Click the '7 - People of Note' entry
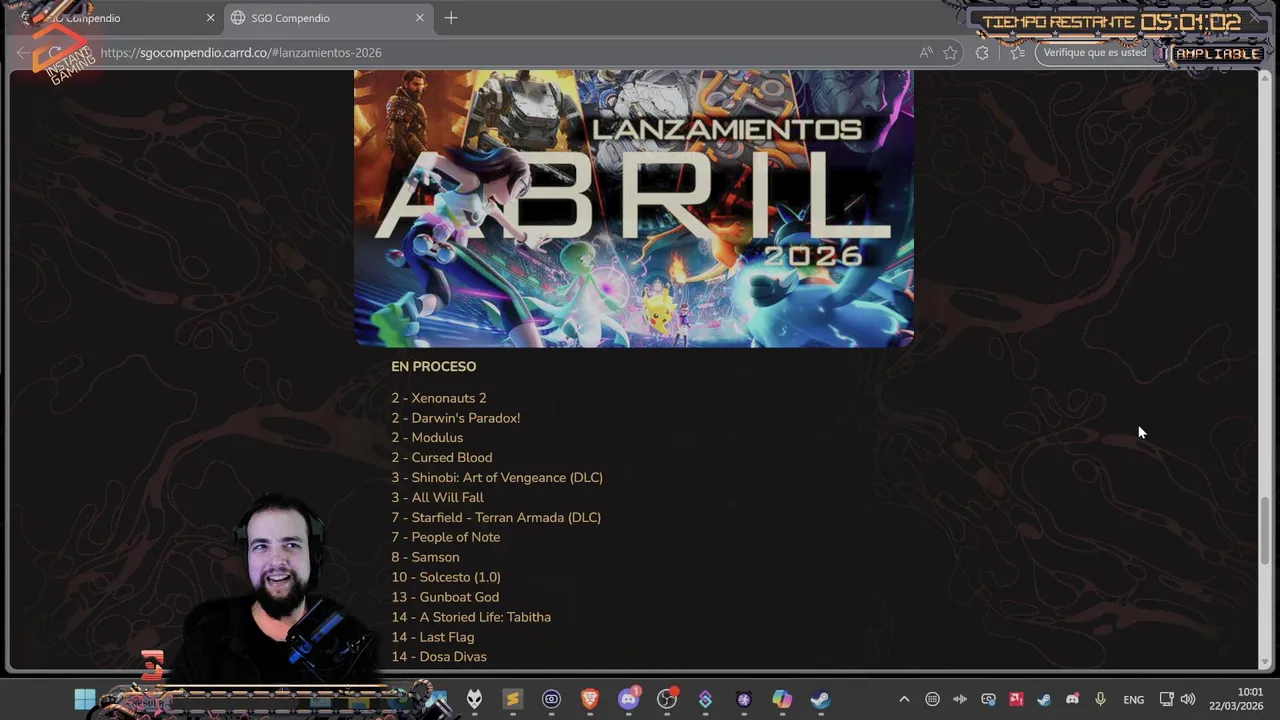This screenshot has height=720, width=1280. pos(446,537)
